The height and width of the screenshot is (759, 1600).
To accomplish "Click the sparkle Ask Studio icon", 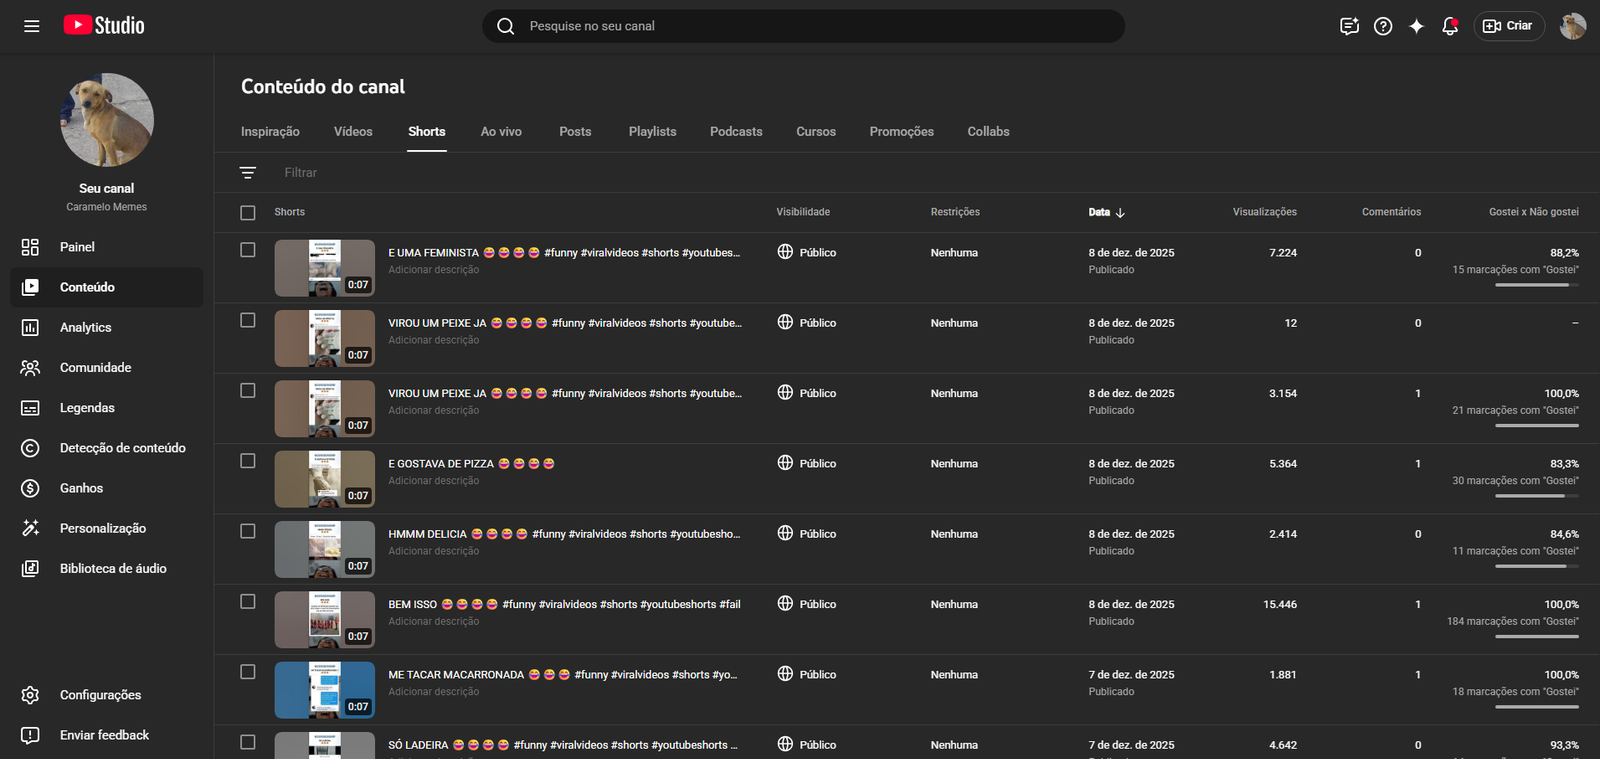I will coord(1416,26).
